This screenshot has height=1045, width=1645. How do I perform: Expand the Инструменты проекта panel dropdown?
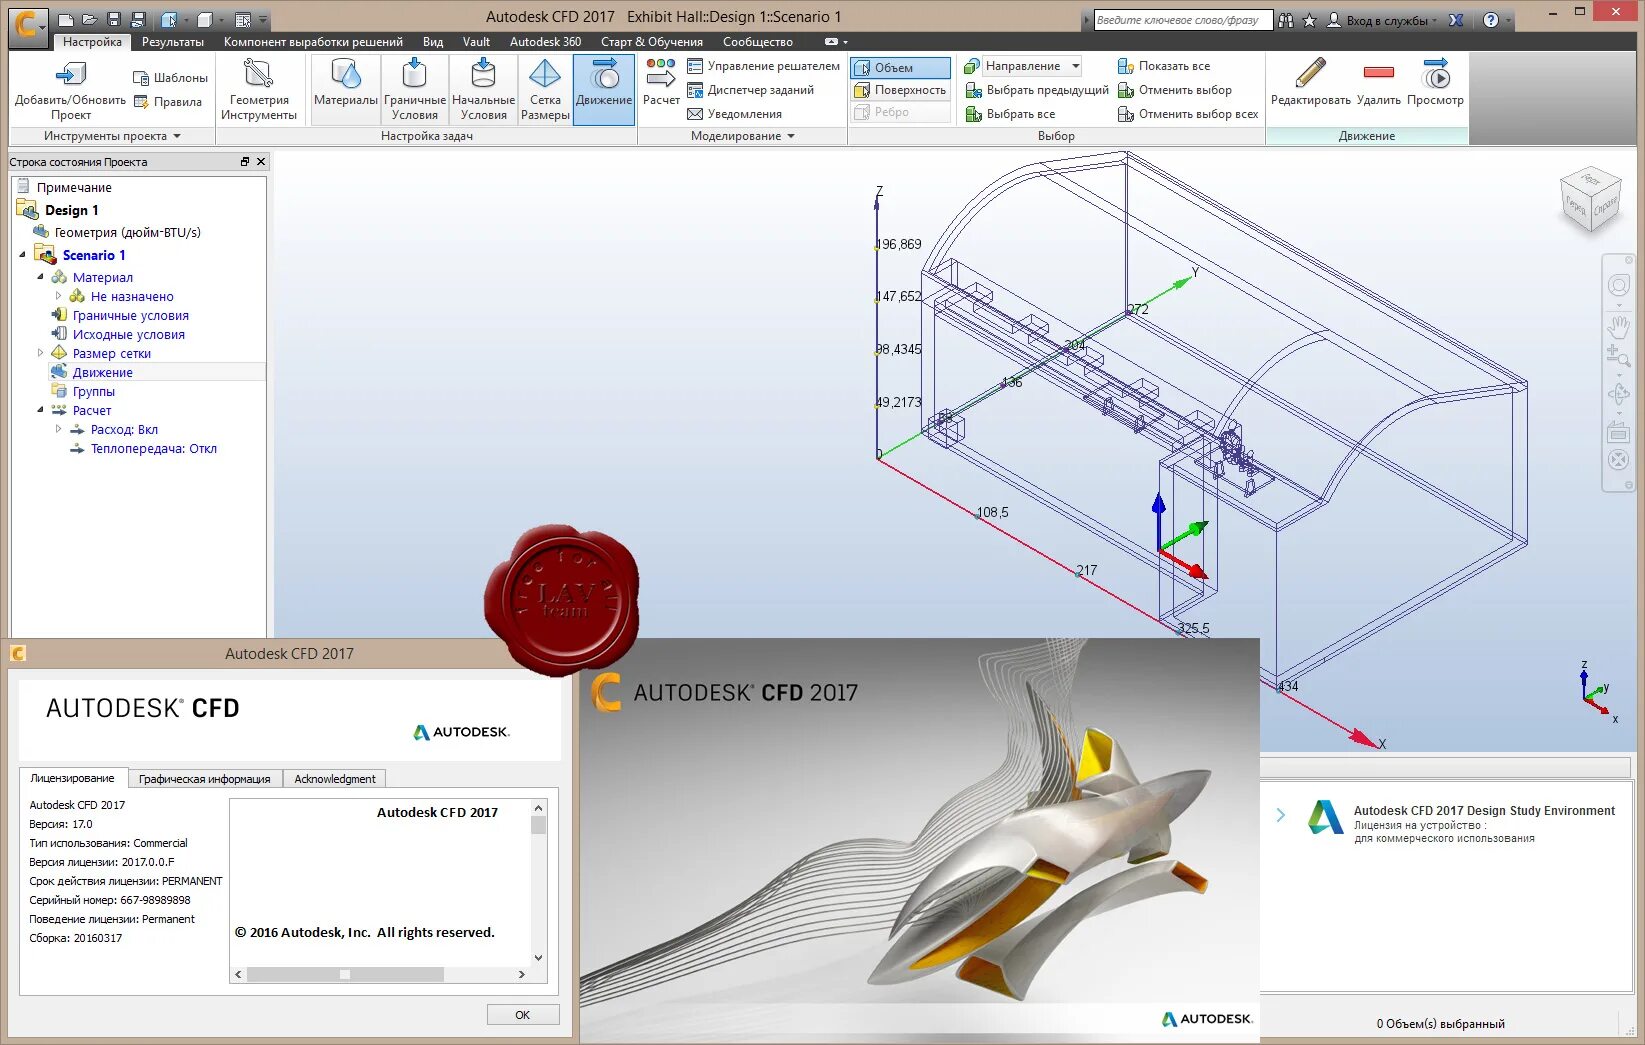coord(112,136)
